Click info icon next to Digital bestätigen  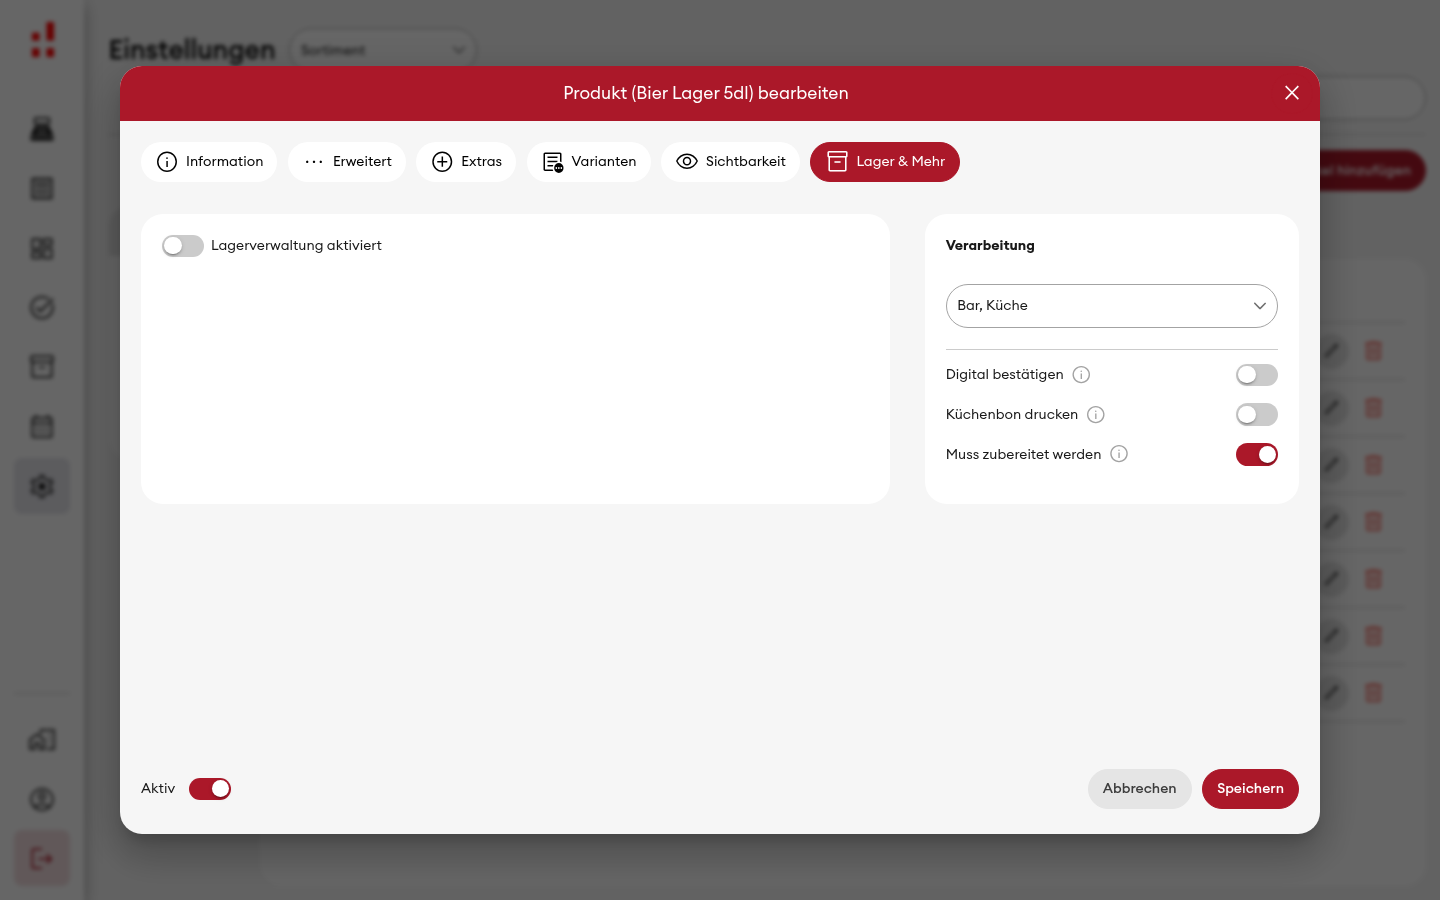click(x=1081, y=375)
